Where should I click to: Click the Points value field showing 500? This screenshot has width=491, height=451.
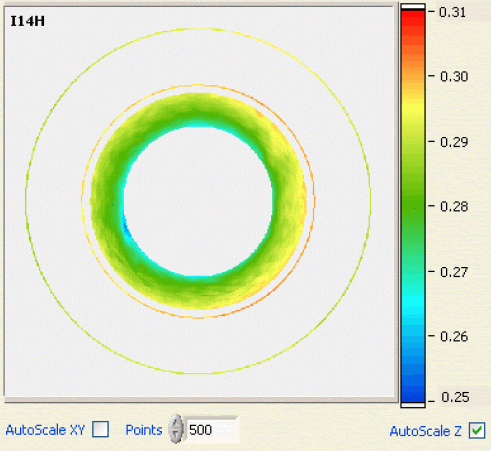(212, 430)
